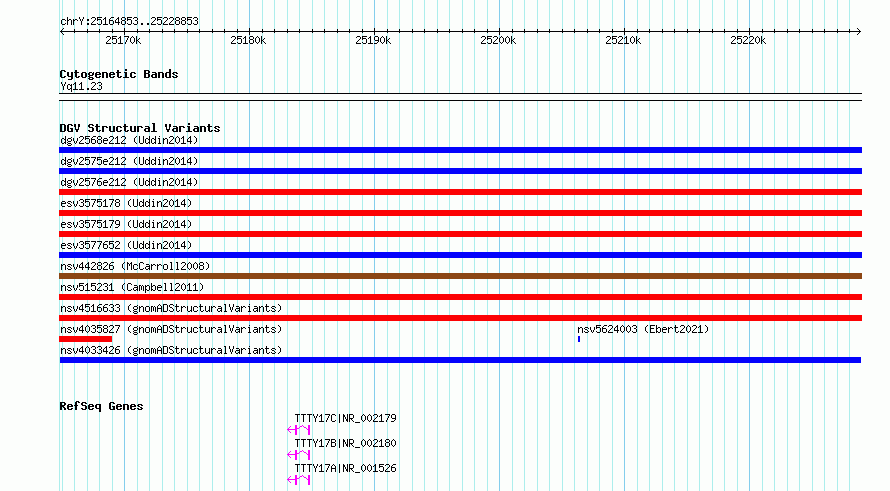Screen dimensions: 890x491
Task: Select the tiny blue nsv5624003 marker
Action: (579, 339)
